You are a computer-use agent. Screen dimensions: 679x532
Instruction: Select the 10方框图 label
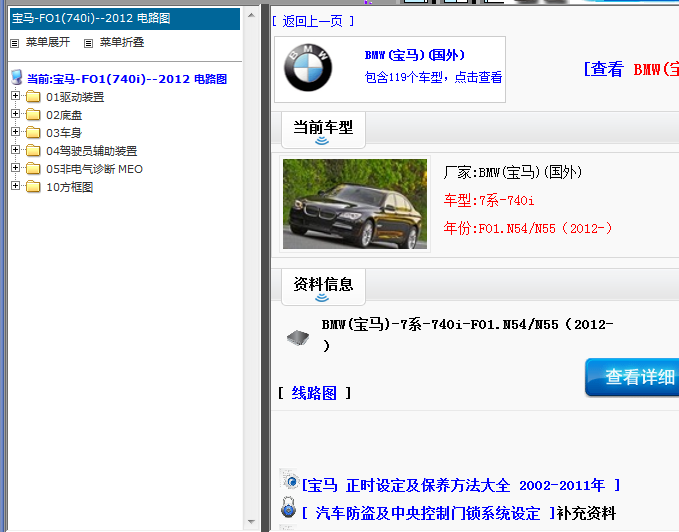(70, 187)
